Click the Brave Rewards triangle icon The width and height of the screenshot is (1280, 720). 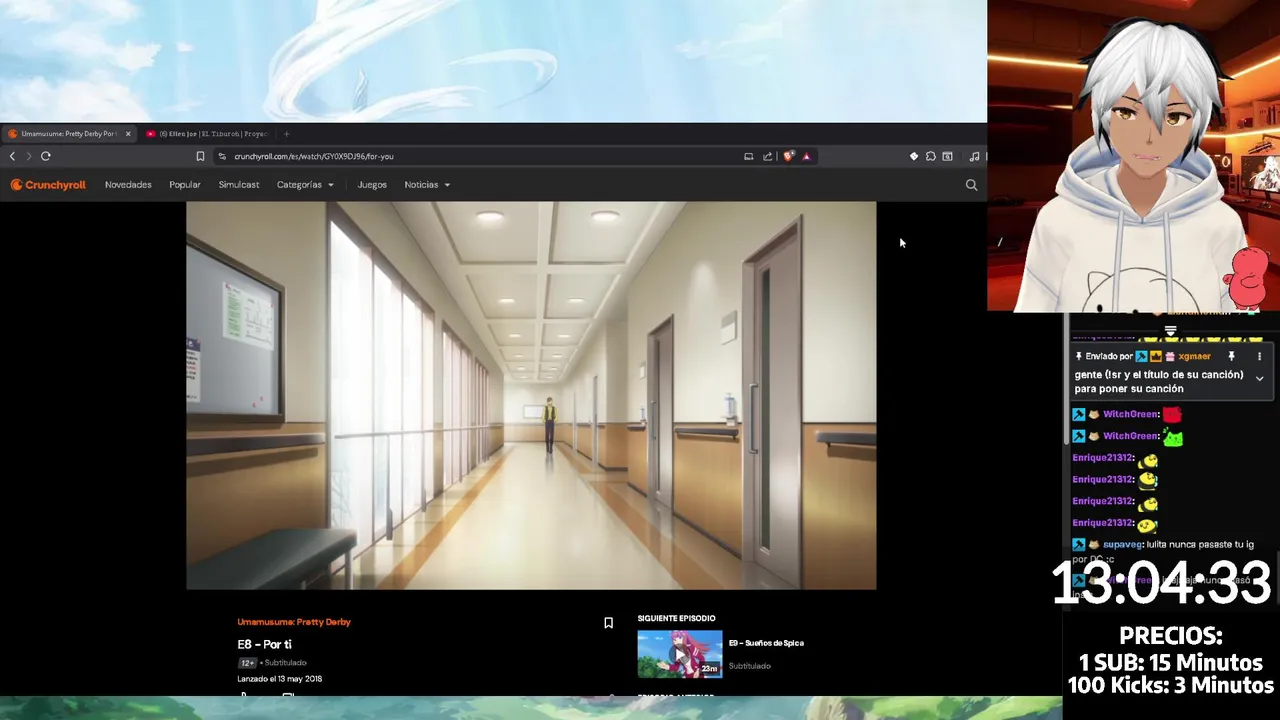[x=806, y=156]
